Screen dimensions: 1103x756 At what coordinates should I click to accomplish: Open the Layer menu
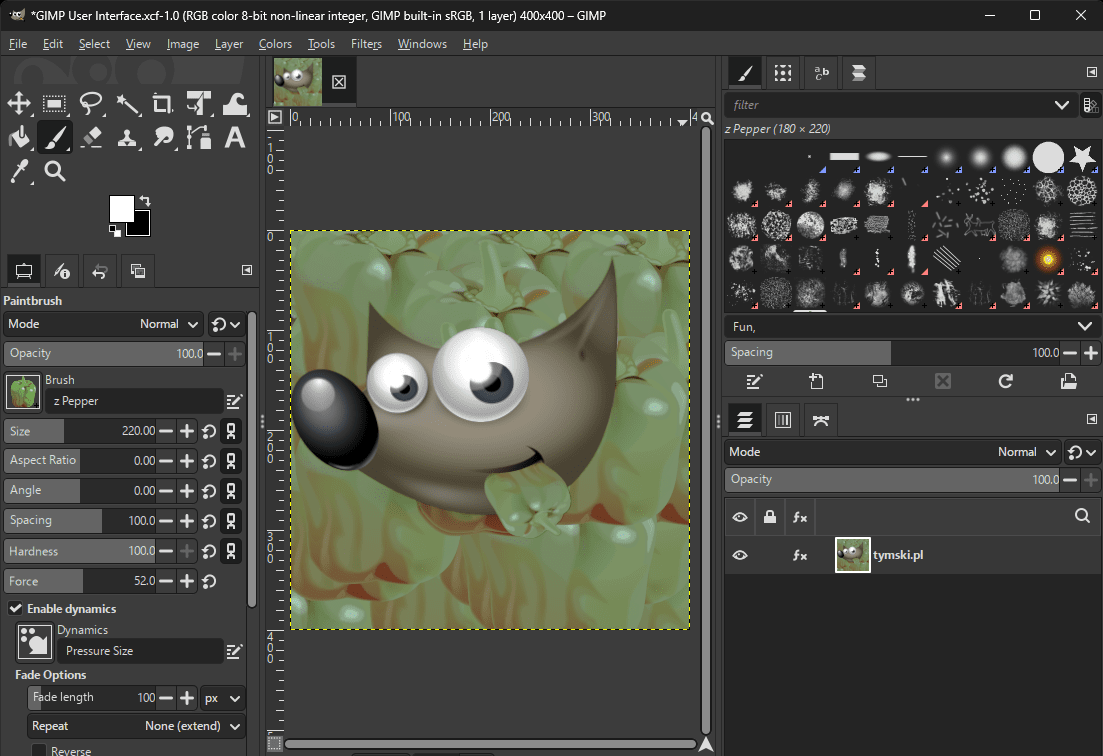(229, 44)
